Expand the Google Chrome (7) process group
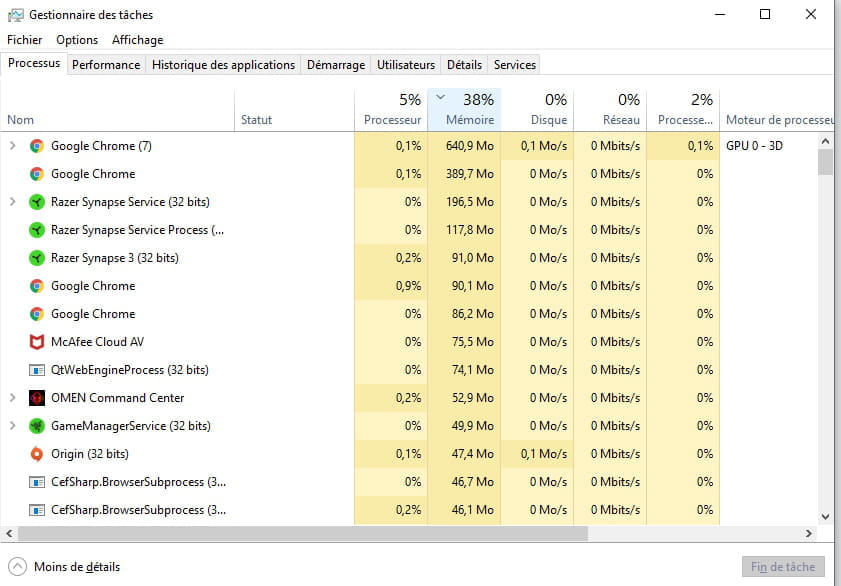The width and height of the screenshot is (841, 586). tap(13, 146)
